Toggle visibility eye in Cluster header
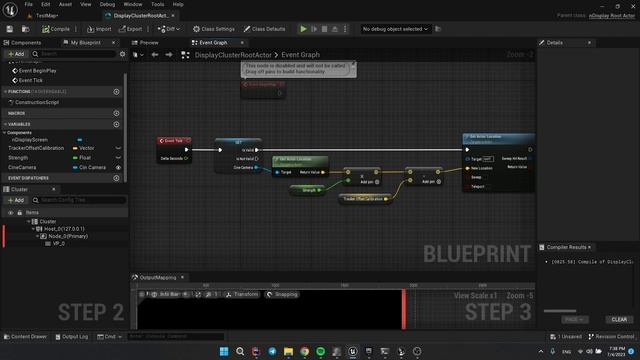The height and width of the screenshot is (360, 640). point(11,213)
